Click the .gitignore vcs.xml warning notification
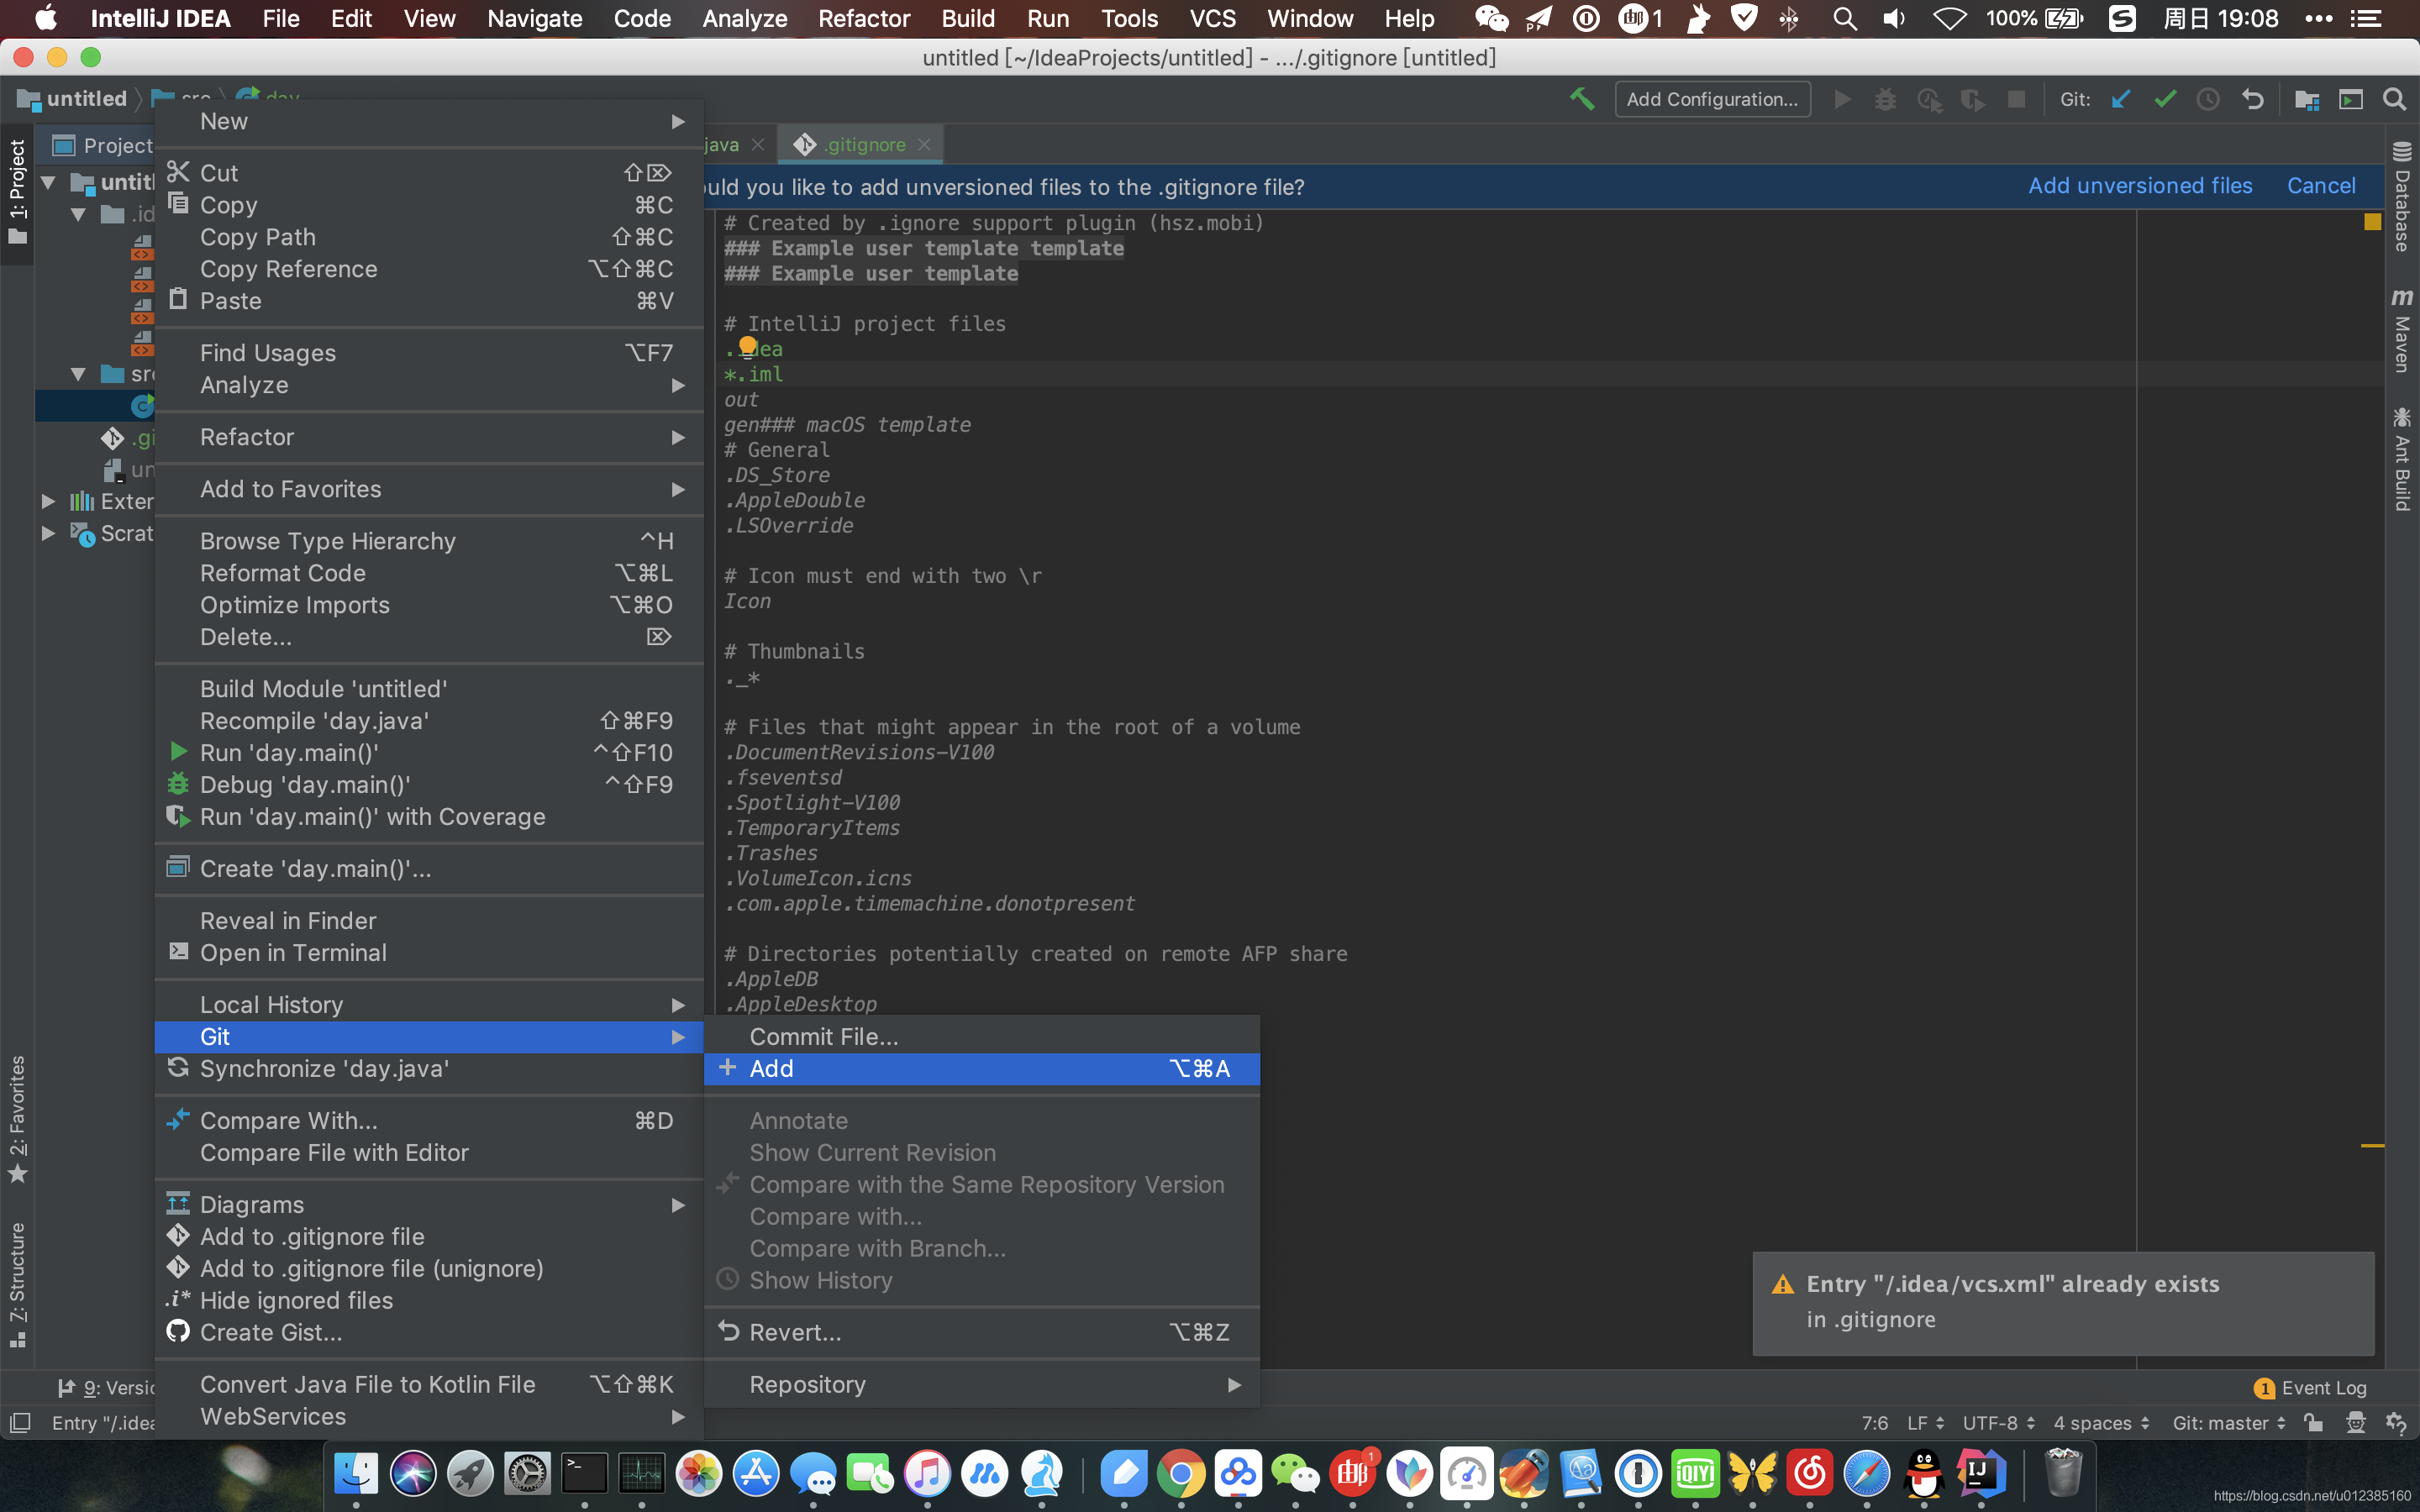 click(2063, 1302)
